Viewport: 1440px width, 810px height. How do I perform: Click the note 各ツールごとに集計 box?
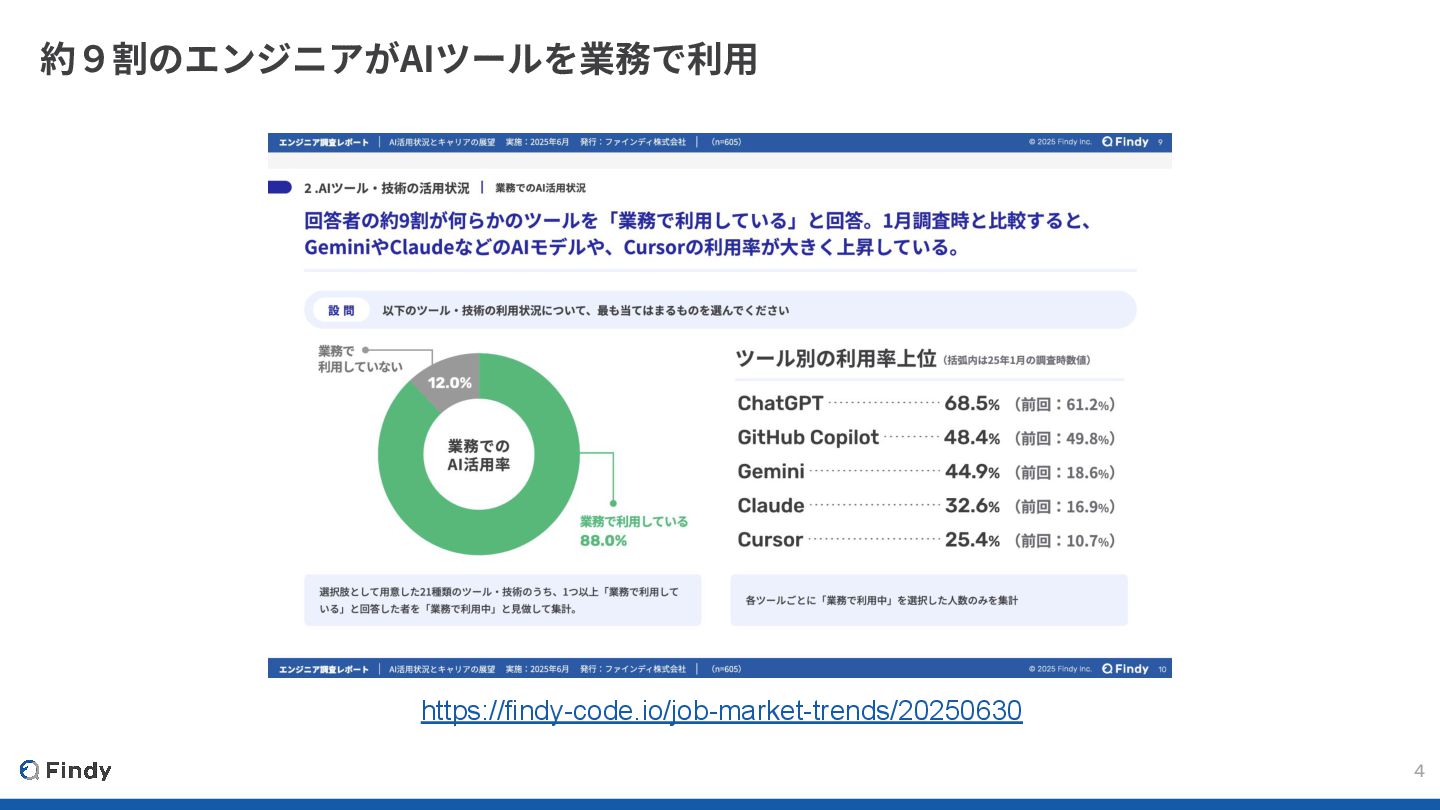click(929, 600)
